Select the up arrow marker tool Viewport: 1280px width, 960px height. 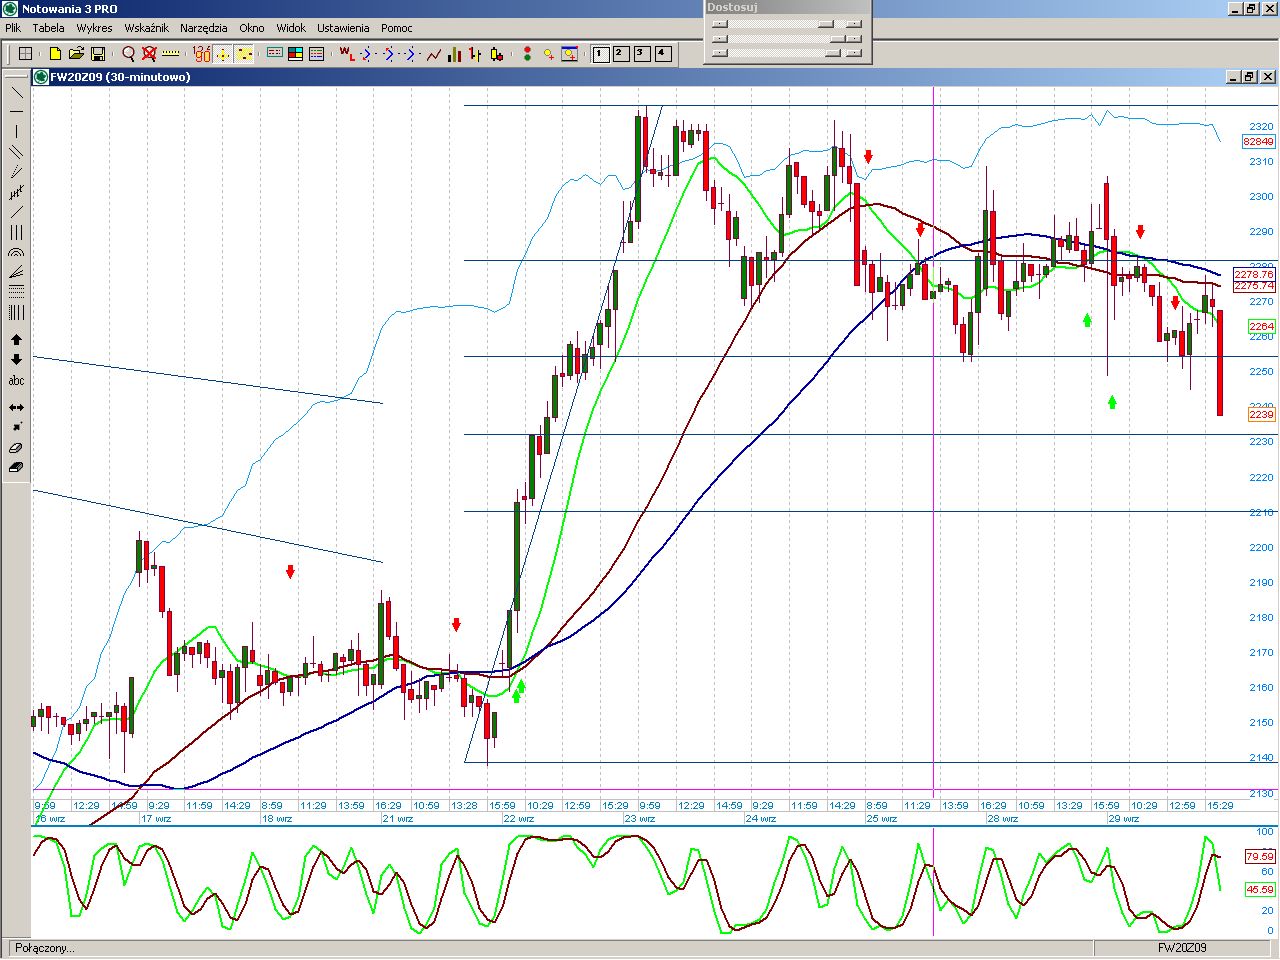[x=16, y=340]
